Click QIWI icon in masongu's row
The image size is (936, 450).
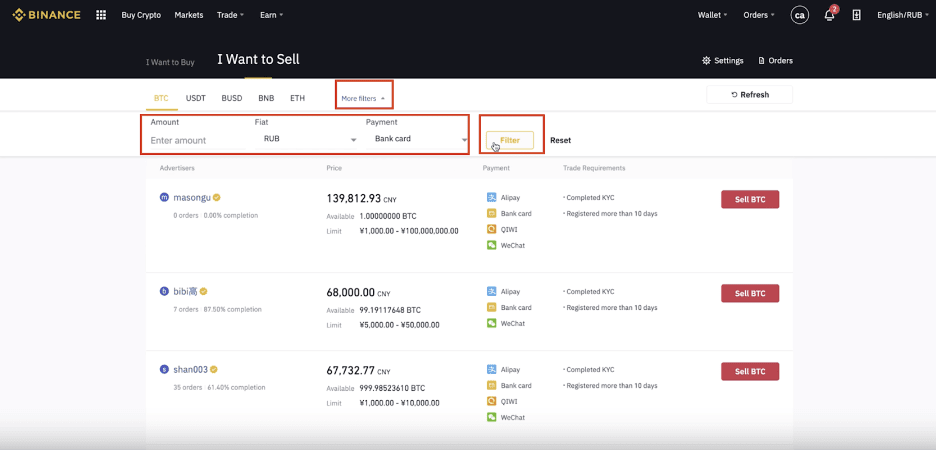[491, 229]
